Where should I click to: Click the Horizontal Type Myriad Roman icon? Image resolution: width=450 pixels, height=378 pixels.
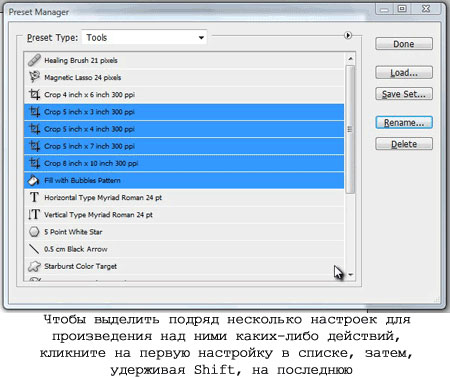(34, 197)
